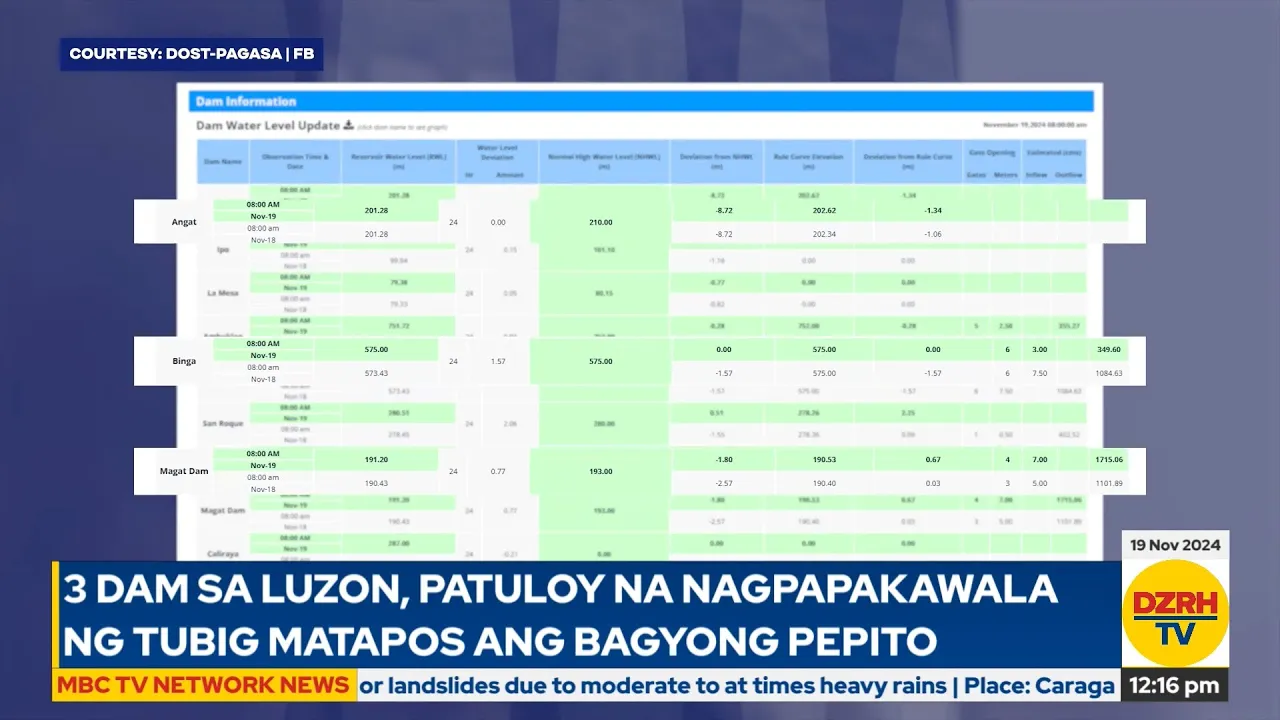Viewport: 1280px width, 720px height.
Task: Open the Ipo dam name link
Action: point(223,250)
